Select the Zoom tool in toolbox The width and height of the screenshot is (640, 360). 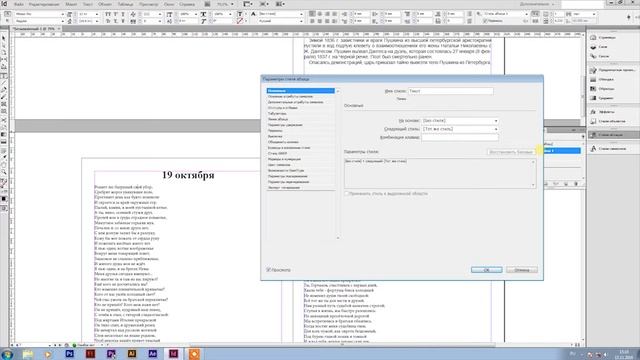(4, 172)
